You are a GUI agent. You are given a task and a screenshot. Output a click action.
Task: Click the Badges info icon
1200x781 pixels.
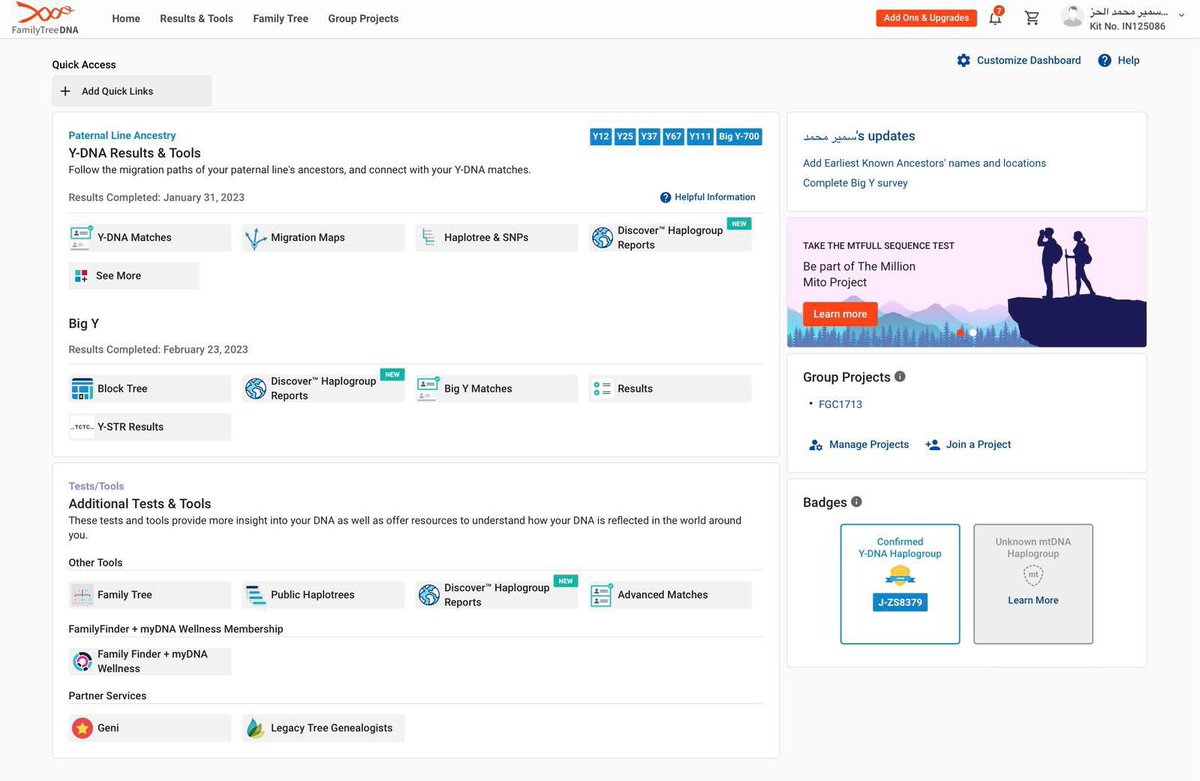point(856,502)
